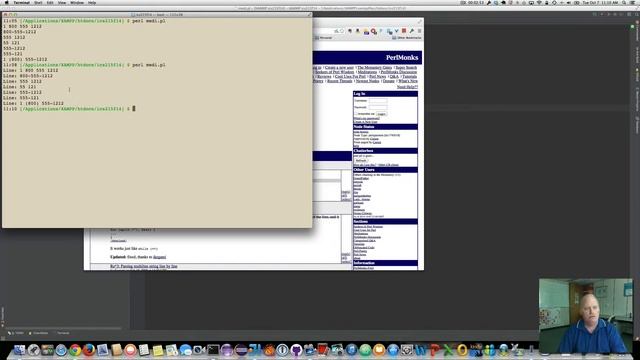Open the Need Help?? link
The image size is (640, 360).
click(407, 87)
